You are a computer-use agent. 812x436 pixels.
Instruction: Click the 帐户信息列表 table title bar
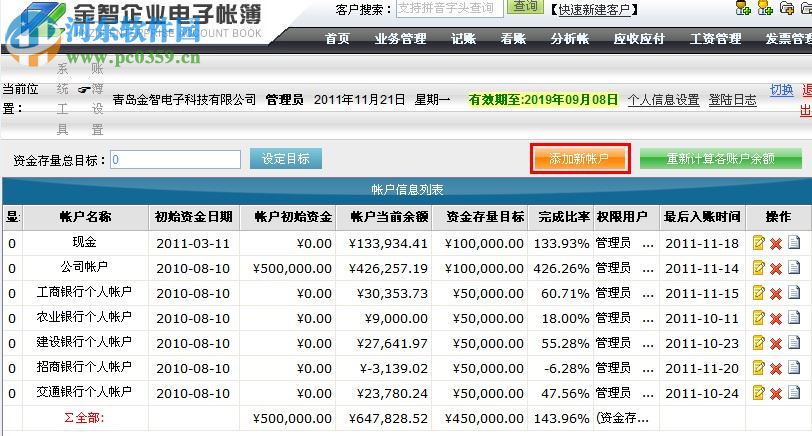click(x=407, y=190)
